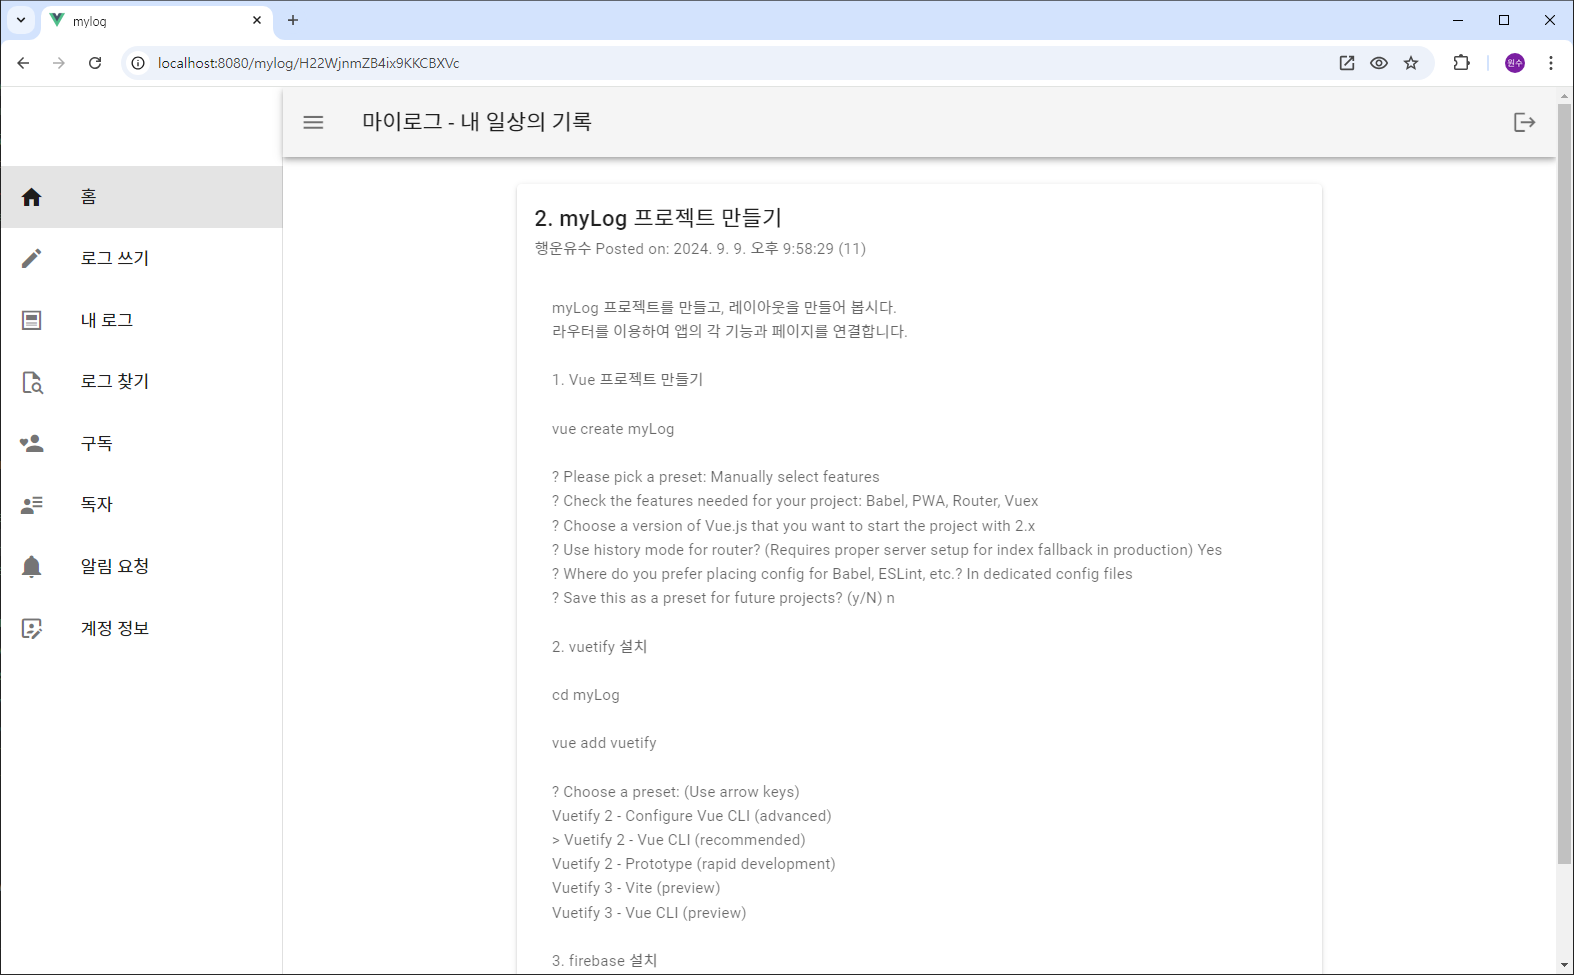The image size is (1574, 975).
Task: Click 'Vuetify 2 - Configure Vue CLI (advanced)'
Action: [692, 816]
